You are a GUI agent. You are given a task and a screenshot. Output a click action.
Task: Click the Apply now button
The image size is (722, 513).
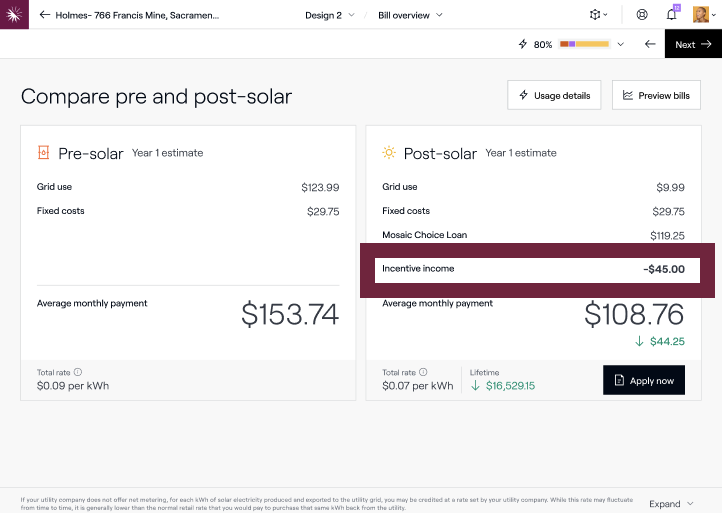644,380
